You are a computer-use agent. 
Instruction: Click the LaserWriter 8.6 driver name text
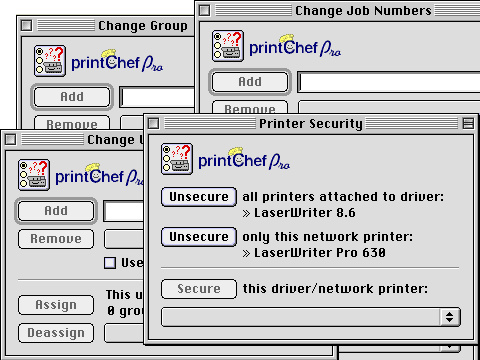(x=305, y=213)
